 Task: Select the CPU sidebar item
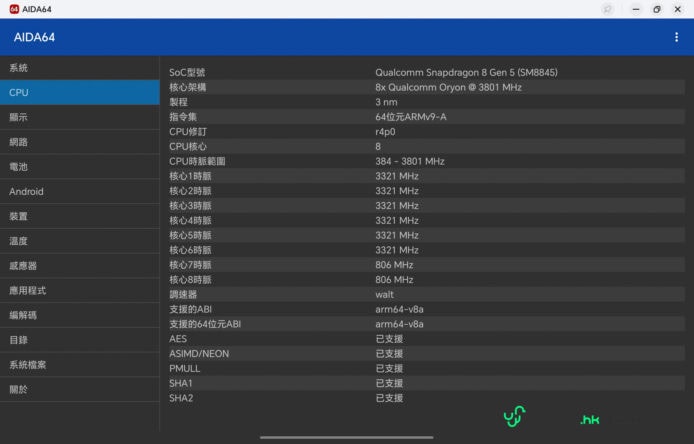[x=80, y=93]
